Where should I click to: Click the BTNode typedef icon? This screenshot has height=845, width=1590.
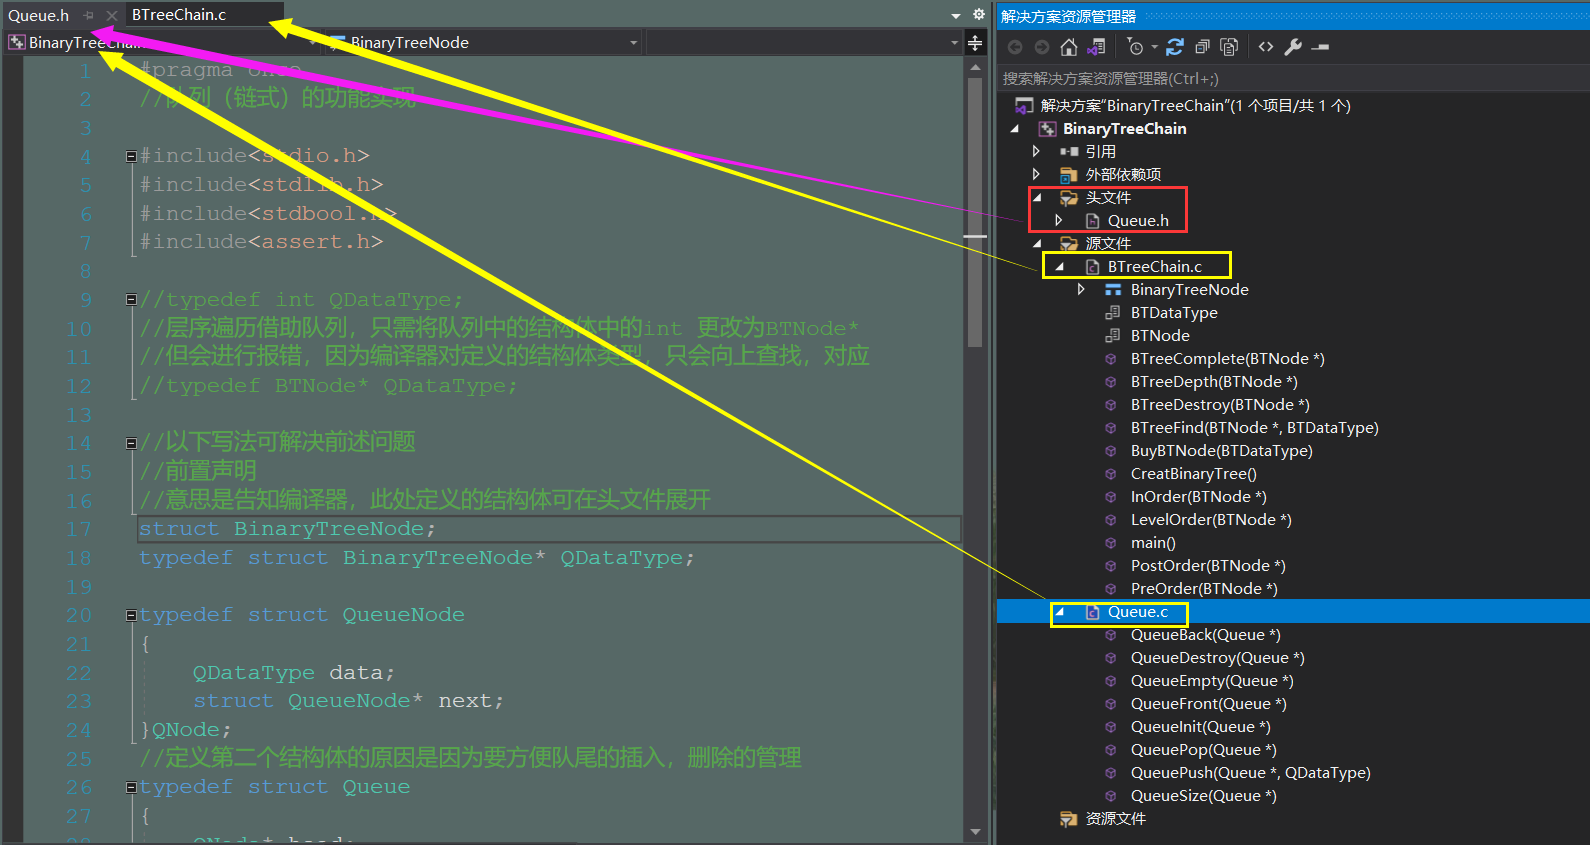[x=1112, y=335]
